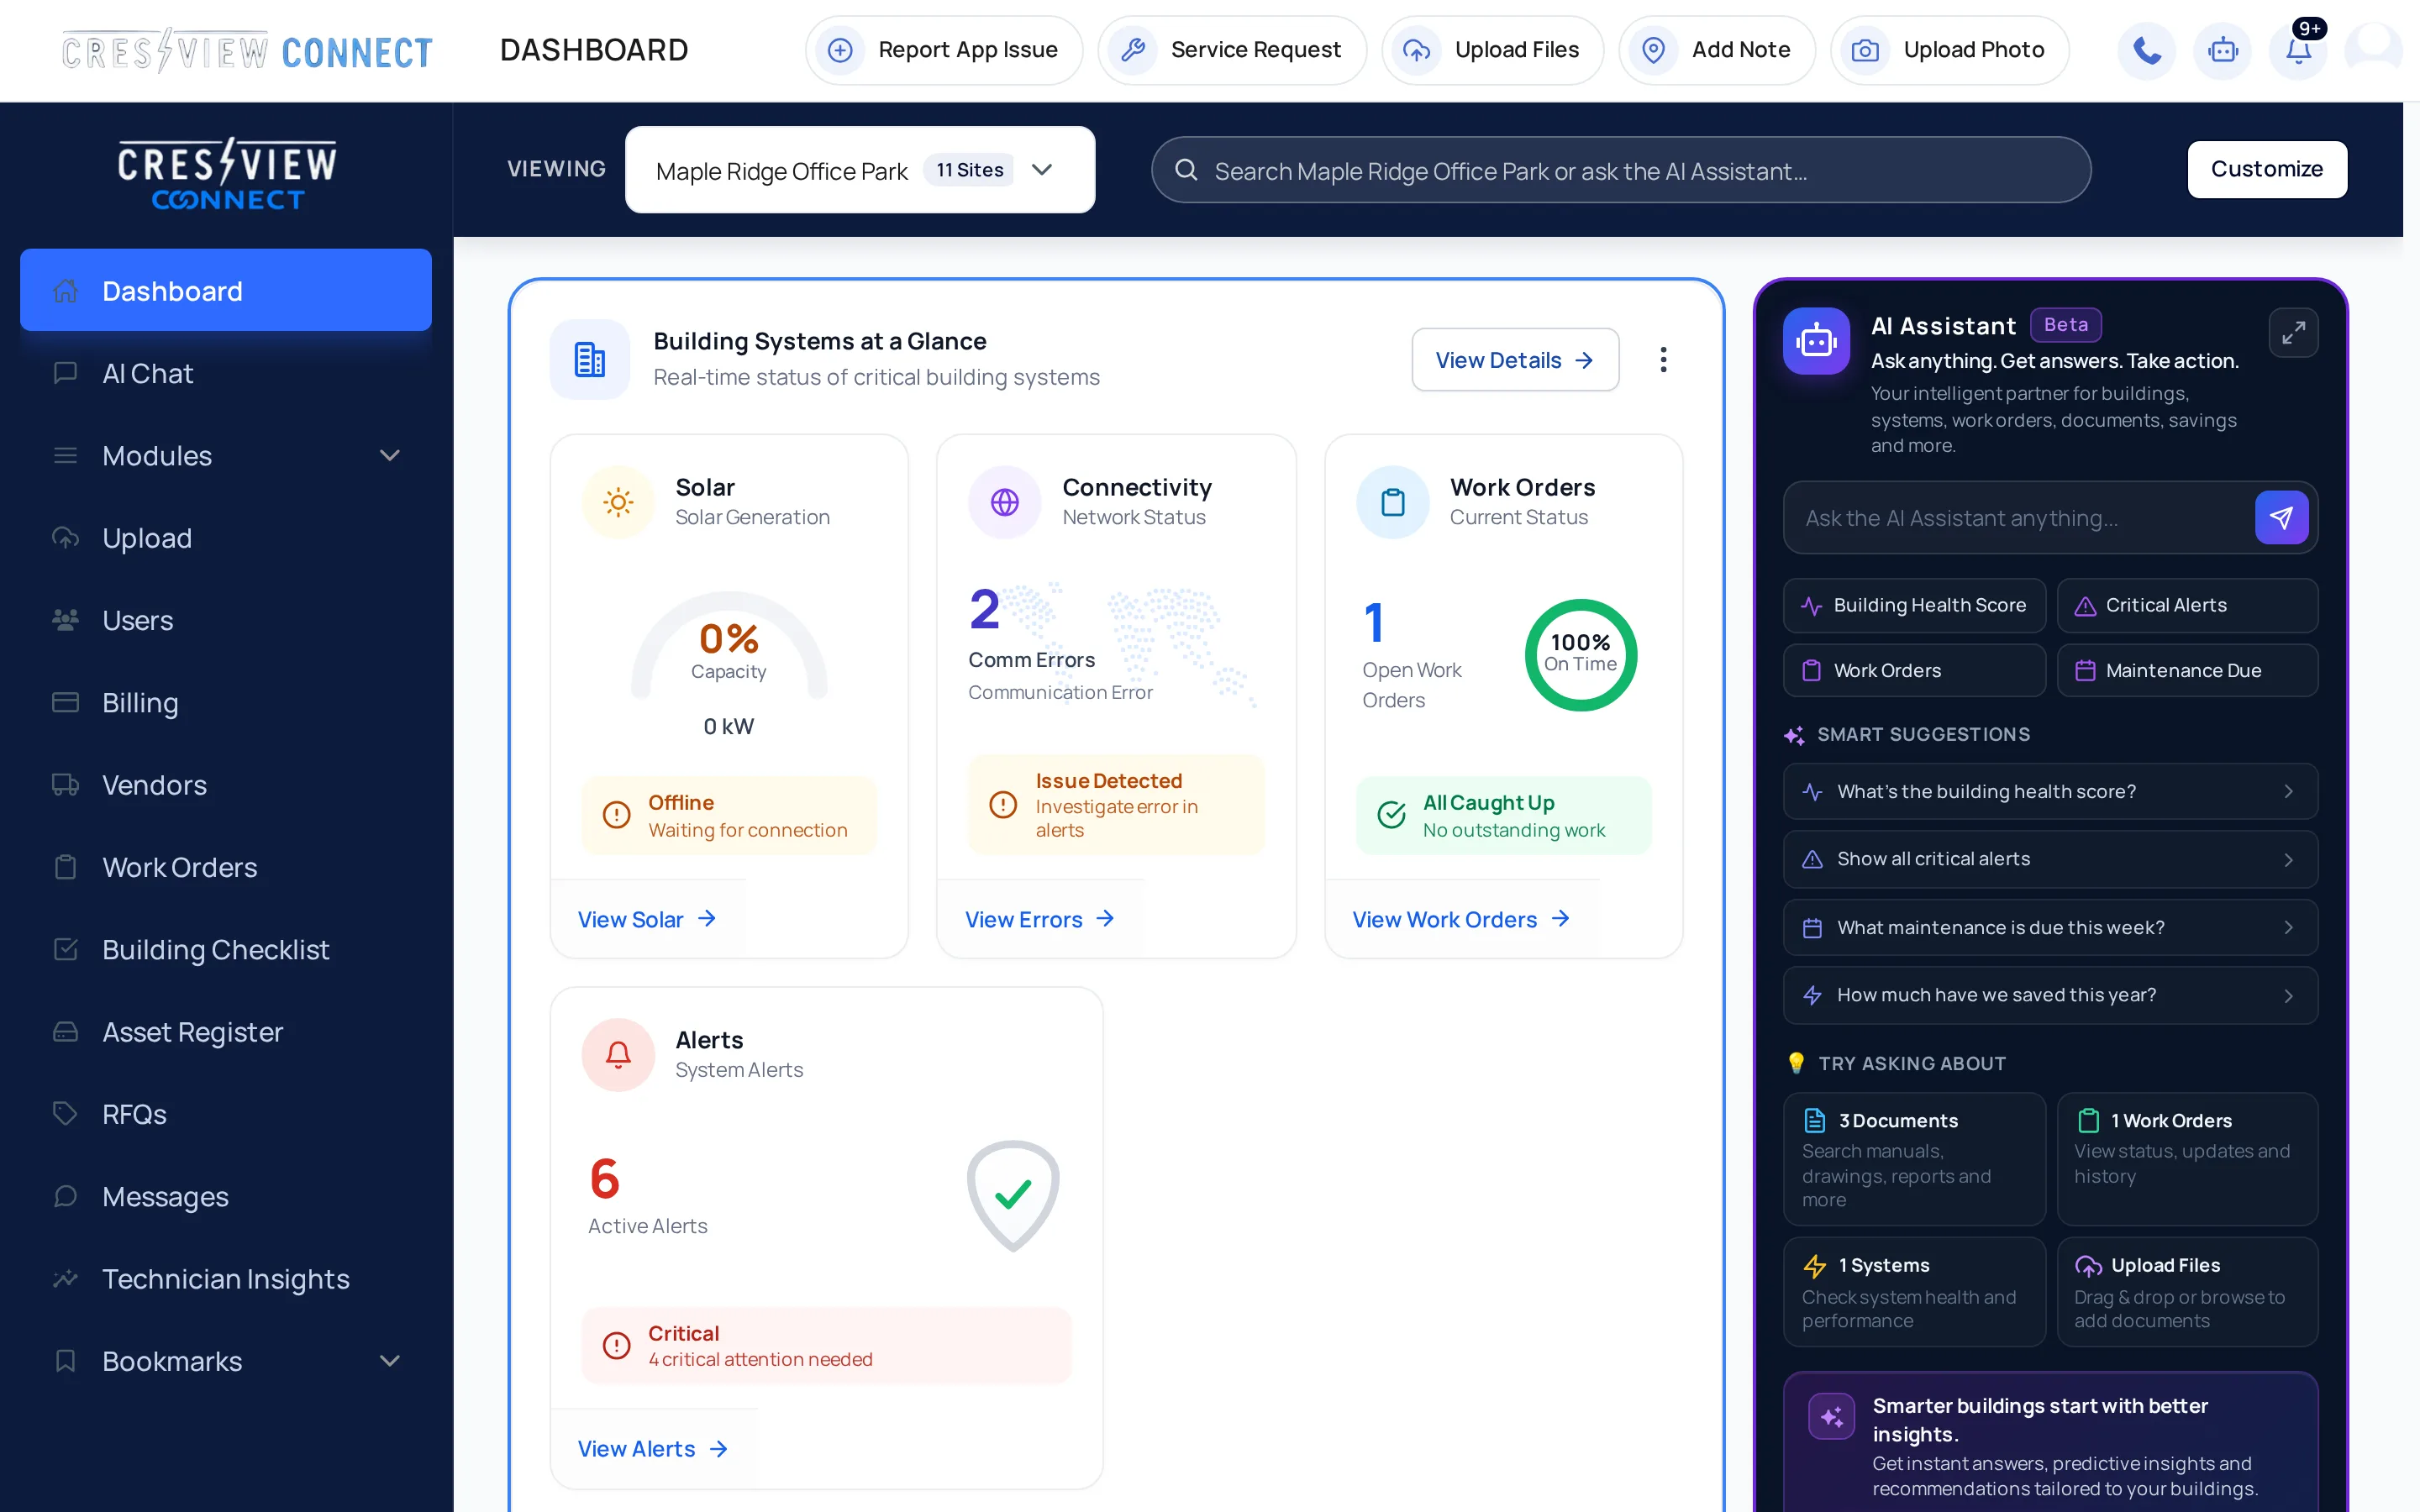The height and width of the screenshot is (1512, 2420).
Task: Open the Building Systems three-dot menu
Action: click(x=1663, y=360)
